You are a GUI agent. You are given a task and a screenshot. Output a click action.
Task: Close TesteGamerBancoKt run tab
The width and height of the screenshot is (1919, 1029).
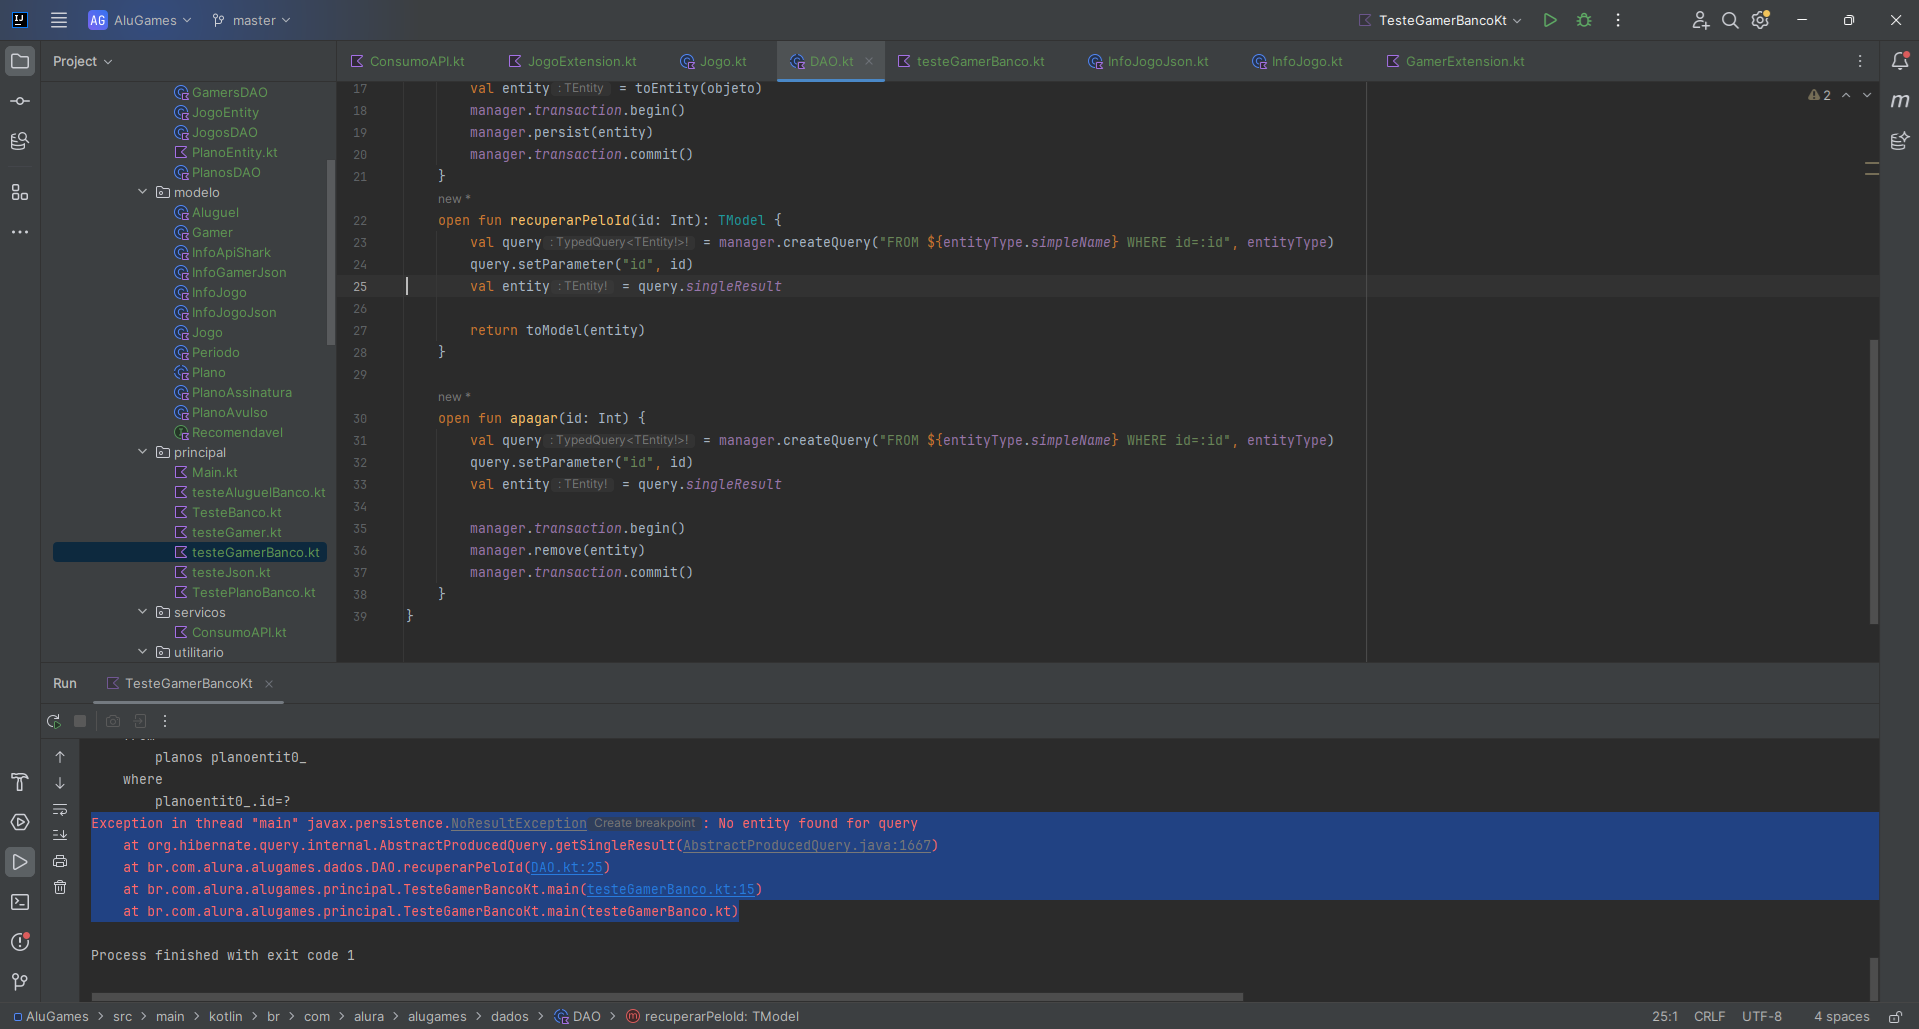[269, 684]
